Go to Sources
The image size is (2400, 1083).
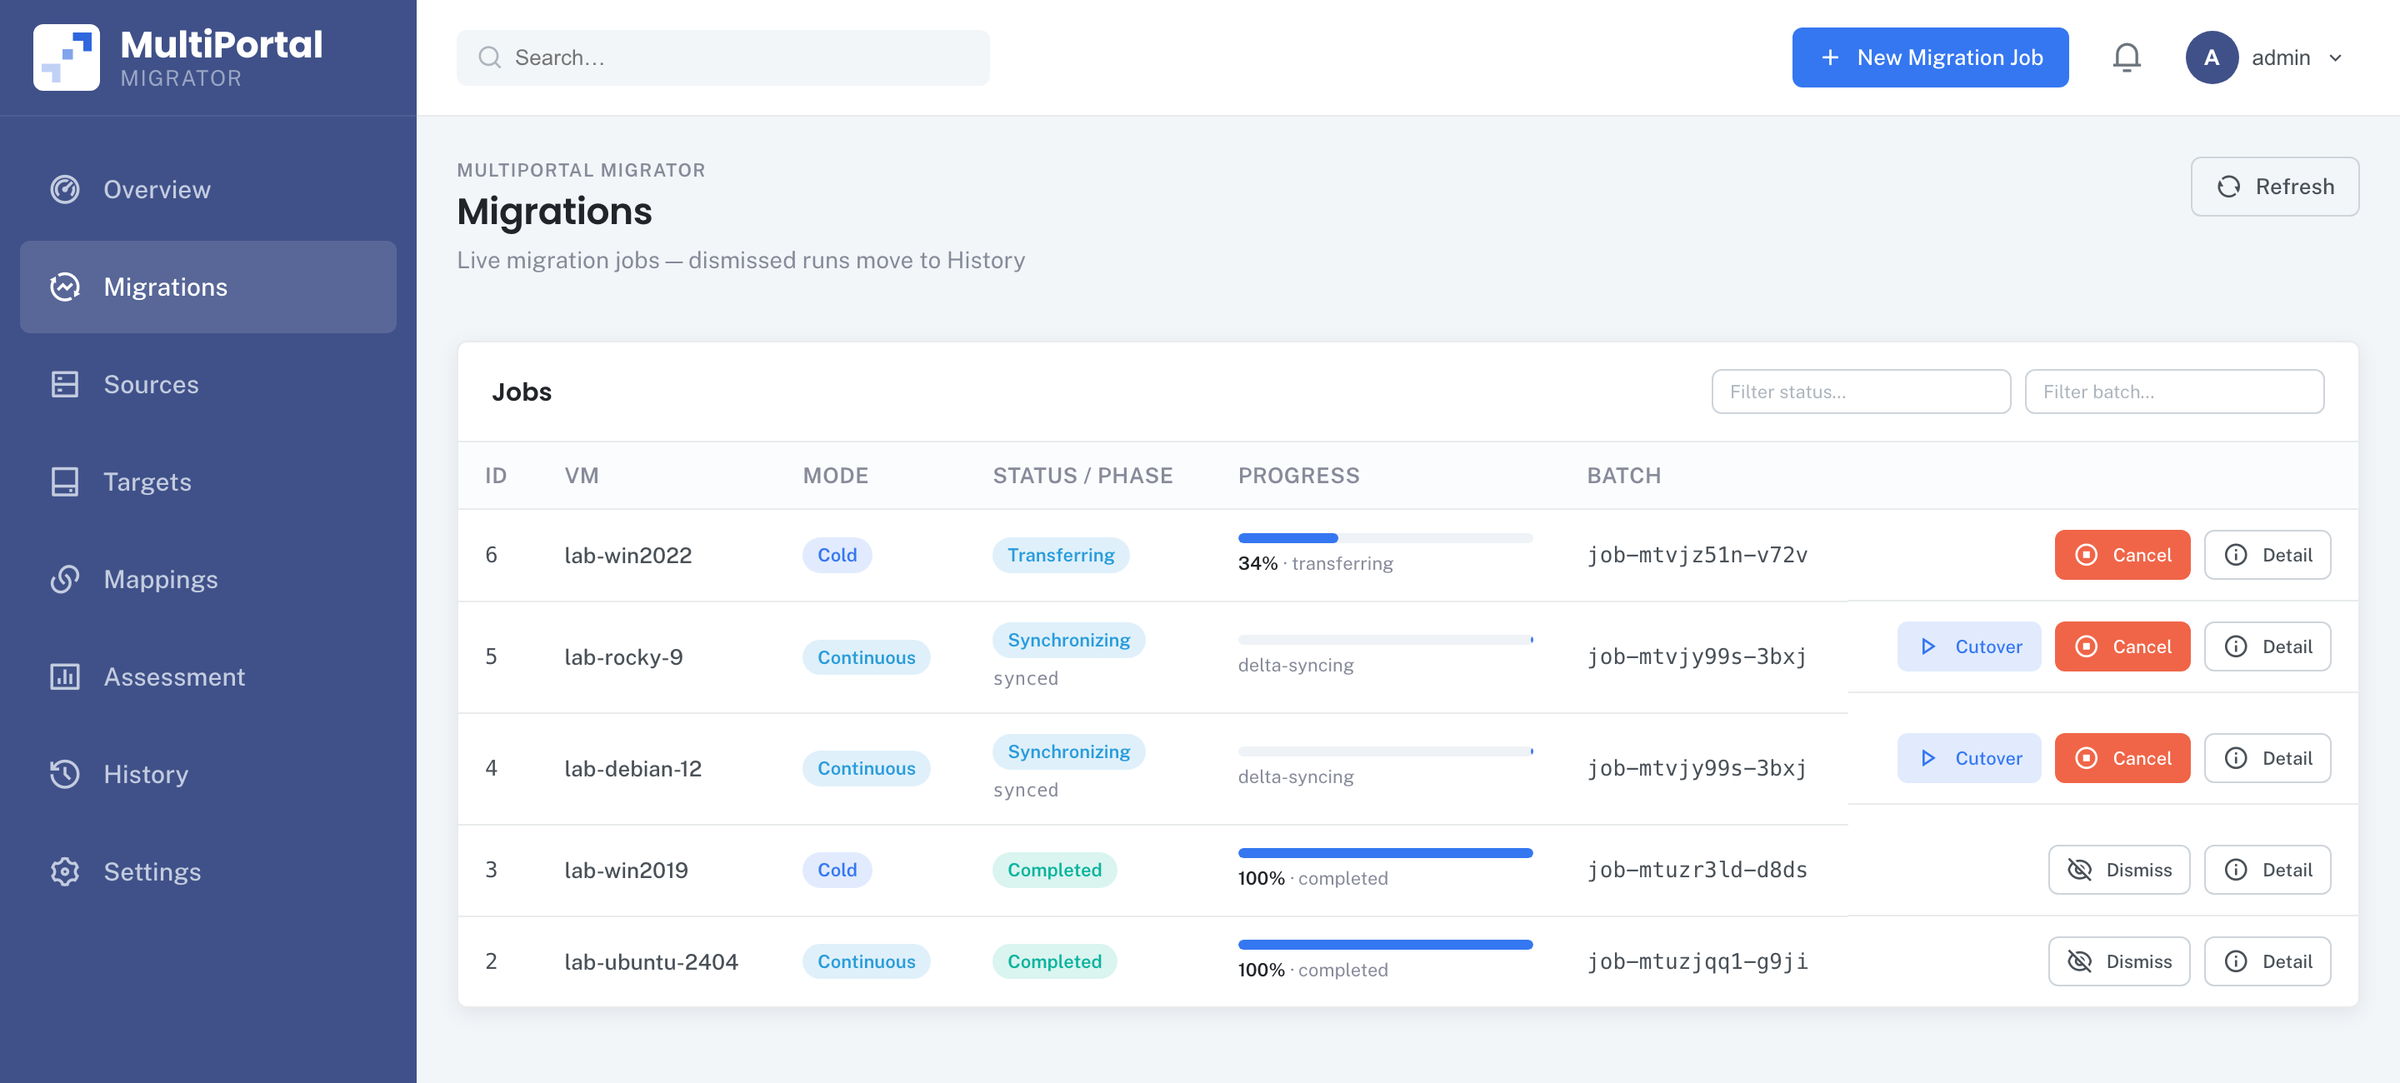208,384
